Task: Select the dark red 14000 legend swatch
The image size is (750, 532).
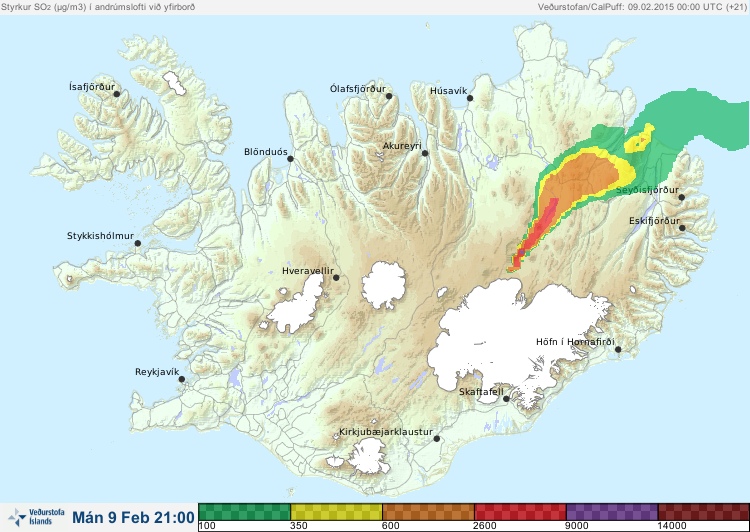Action: point(704,512)
